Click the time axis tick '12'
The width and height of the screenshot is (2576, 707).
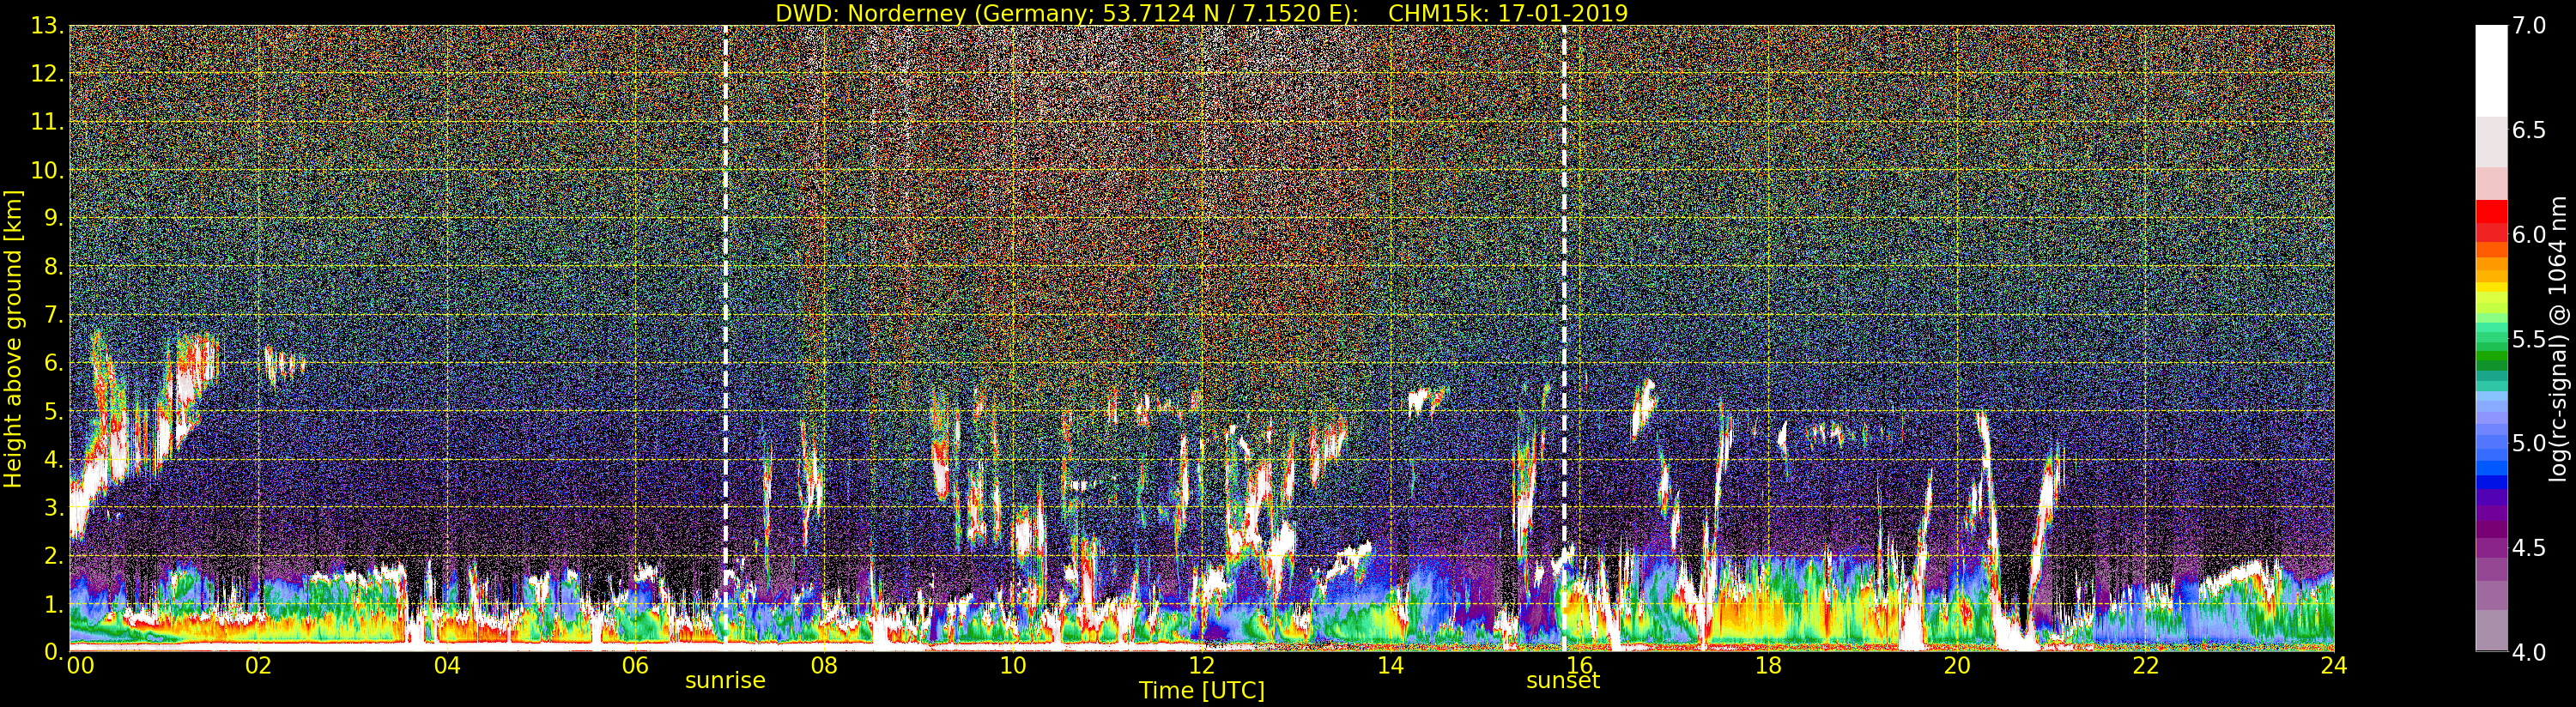click(1201, 665)
